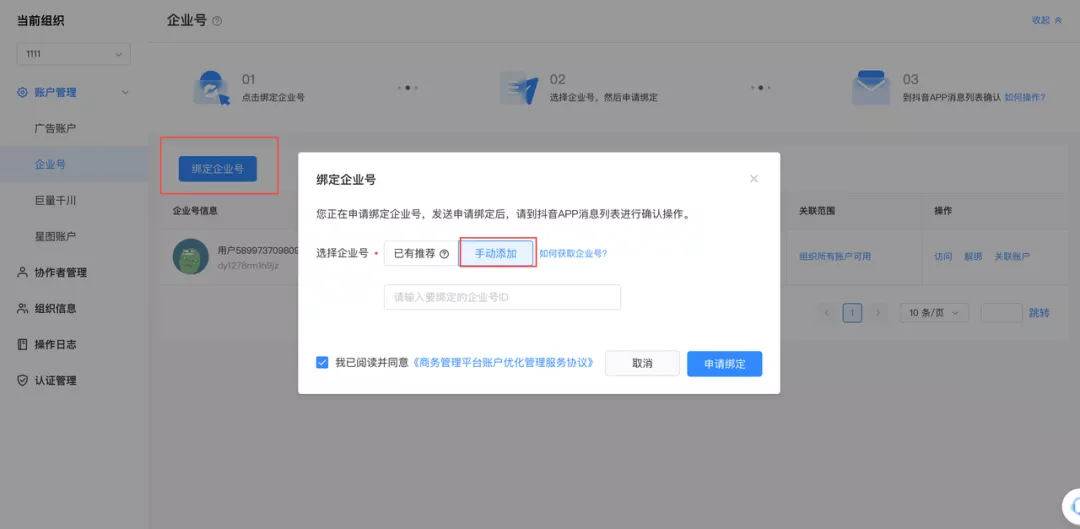Open the 10 条/页 page size dropdown
1080x529 pixels.
(934, 313)
